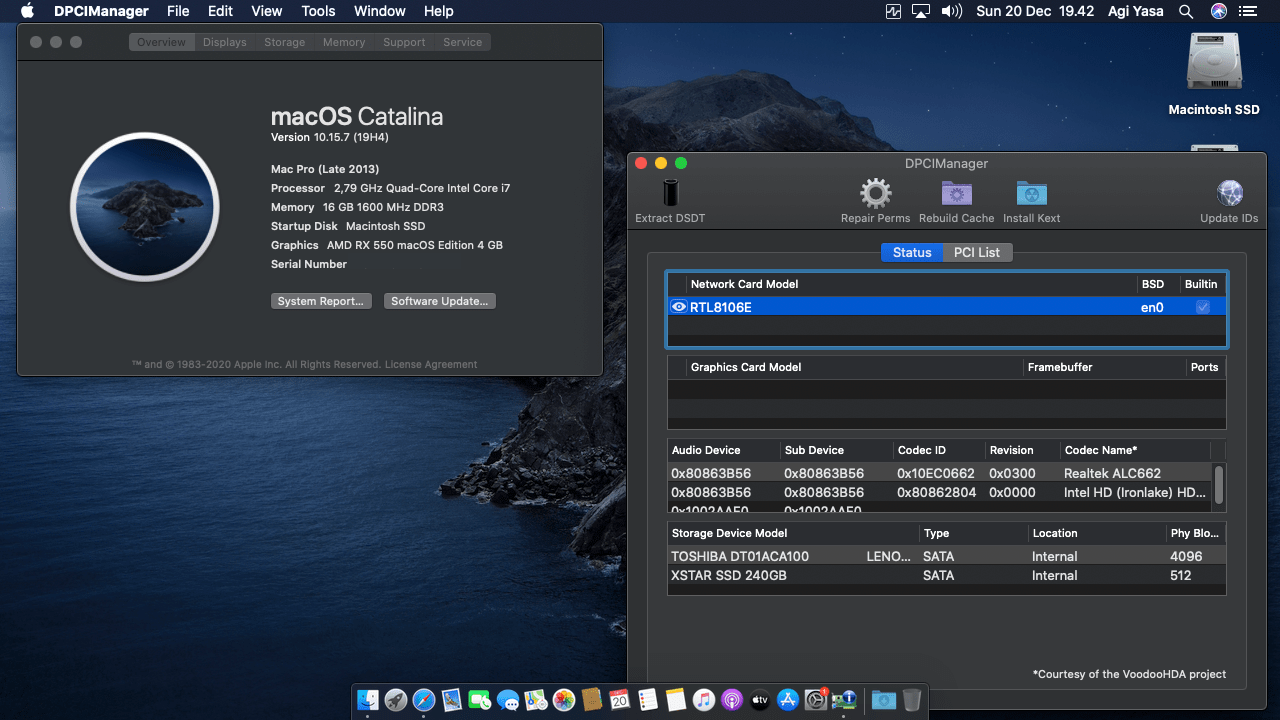Open Messages from the Dock
The height and width of the screenshot is (720, 1280).
click(508, 700)
